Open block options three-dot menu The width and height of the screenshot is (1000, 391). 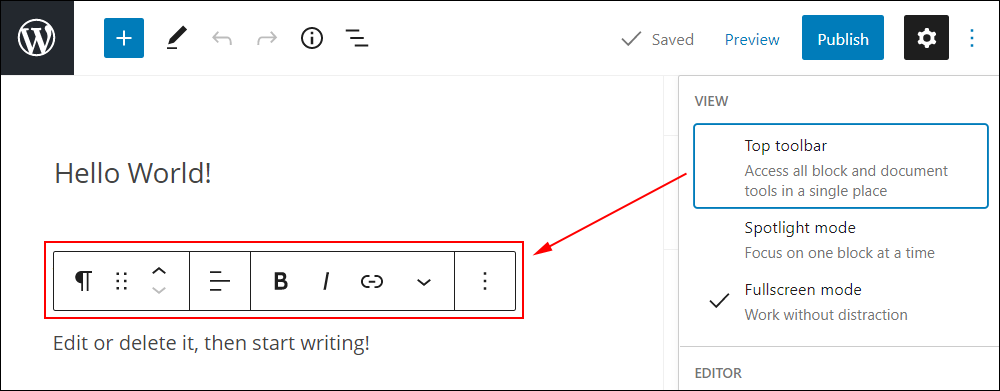click(485, 281)
